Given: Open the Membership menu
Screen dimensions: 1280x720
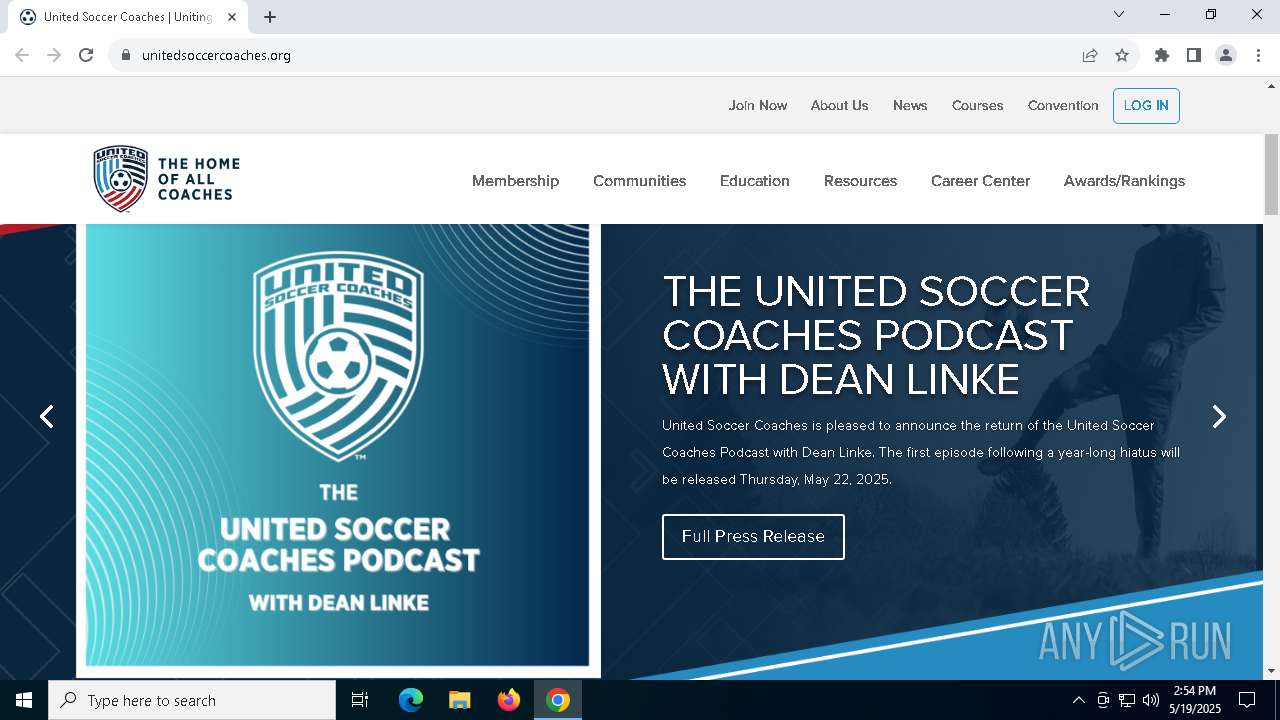Looking at the screenshot, I should 515,181.
